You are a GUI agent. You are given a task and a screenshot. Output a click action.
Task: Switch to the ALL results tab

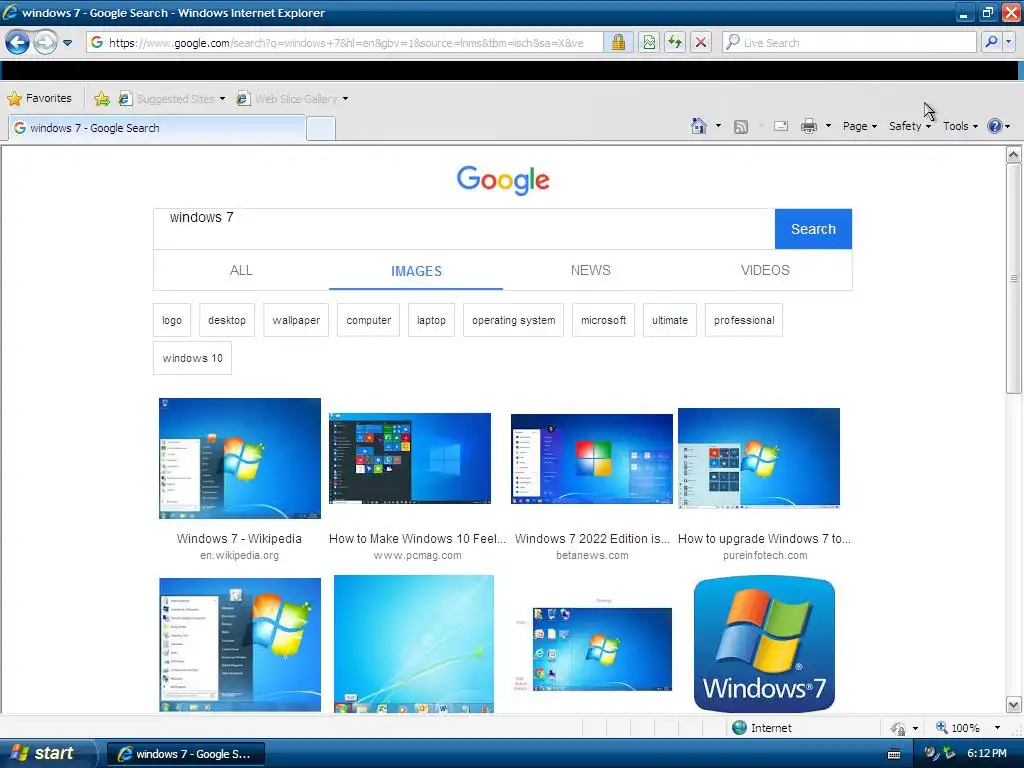tap(241, 270)
